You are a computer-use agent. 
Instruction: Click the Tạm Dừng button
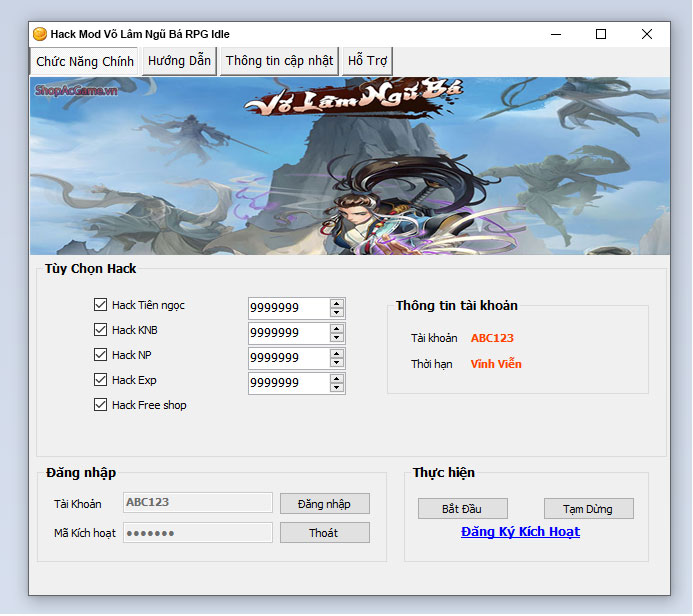[588, 509]
